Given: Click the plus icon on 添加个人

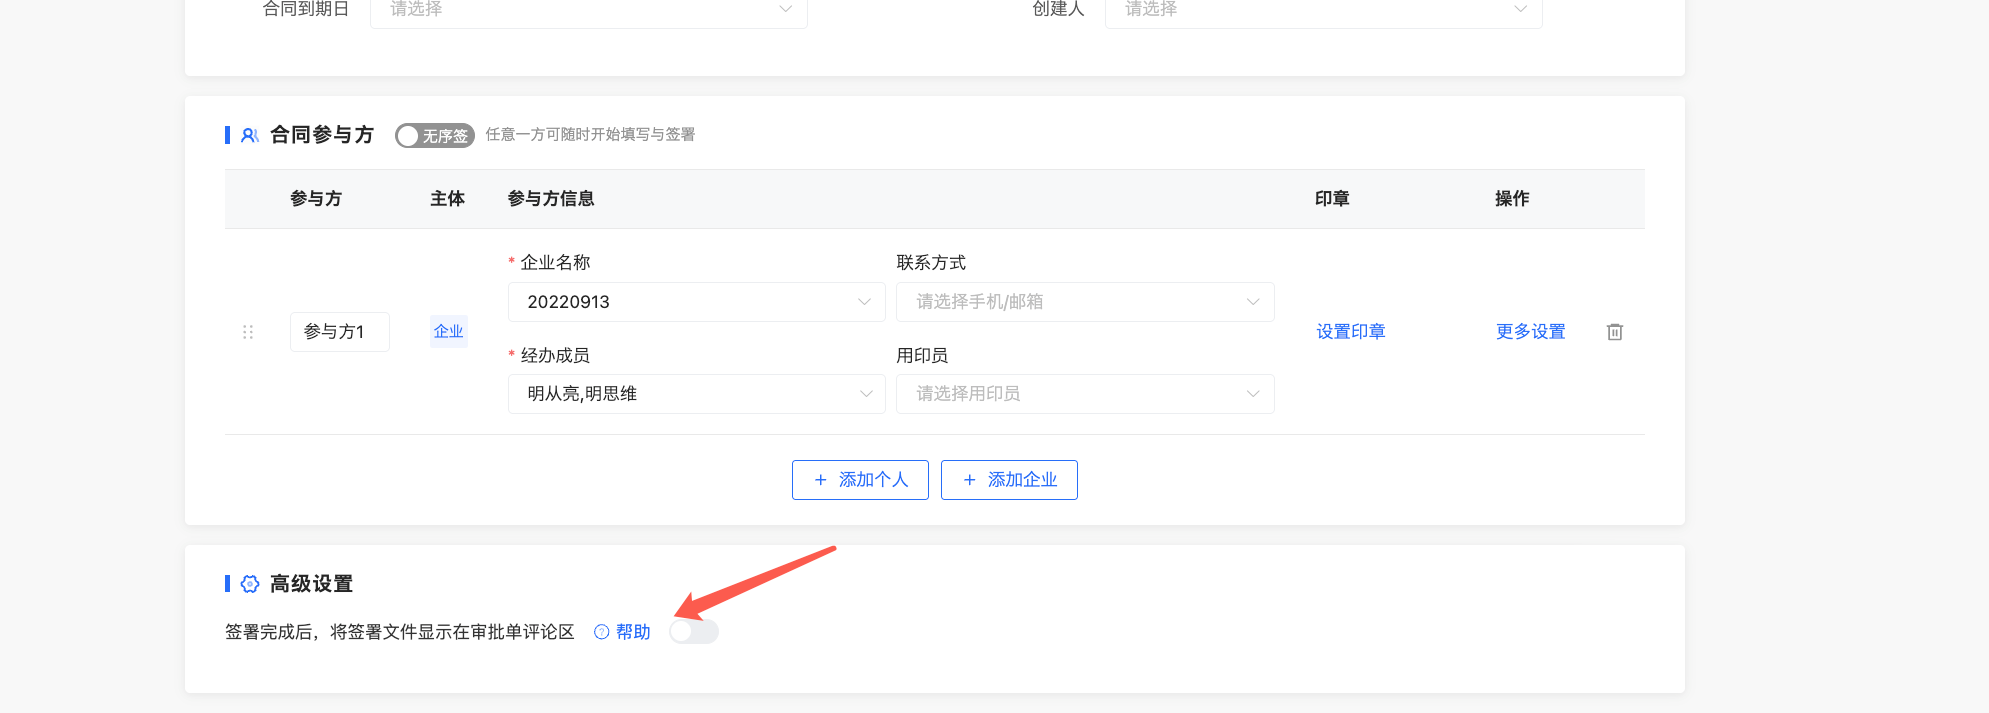Looking at the screenshot, I should pyautogui.click(x=820, y=480).
